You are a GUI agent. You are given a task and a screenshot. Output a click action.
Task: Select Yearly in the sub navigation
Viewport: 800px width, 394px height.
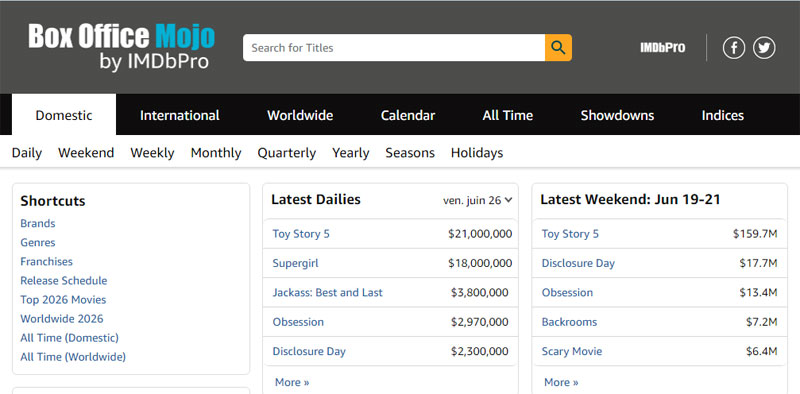coord(351,153)
